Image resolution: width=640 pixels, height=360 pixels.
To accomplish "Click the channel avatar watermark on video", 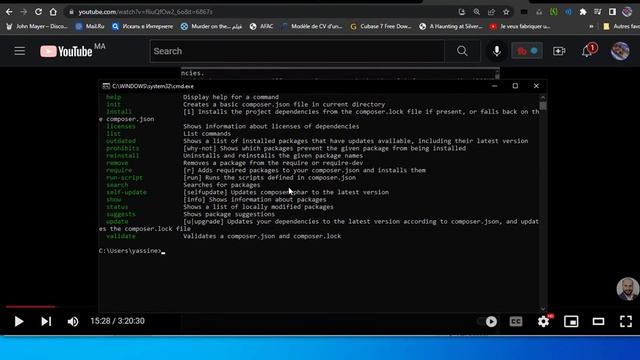I will click(627, 289).
